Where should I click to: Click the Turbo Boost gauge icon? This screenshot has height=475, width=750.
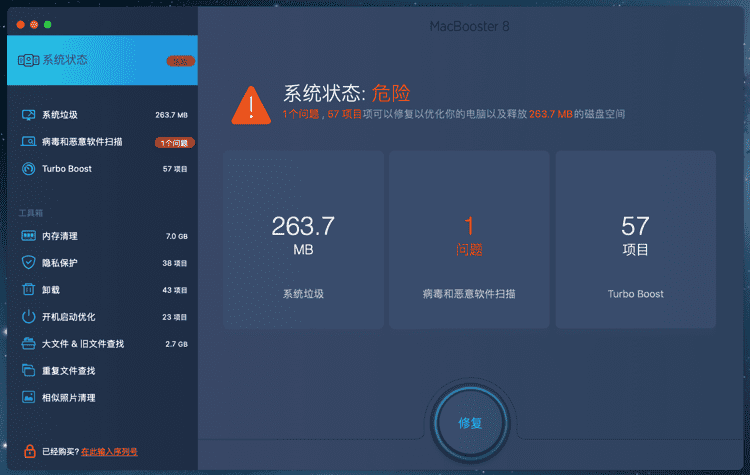click(x=28, y=169)
